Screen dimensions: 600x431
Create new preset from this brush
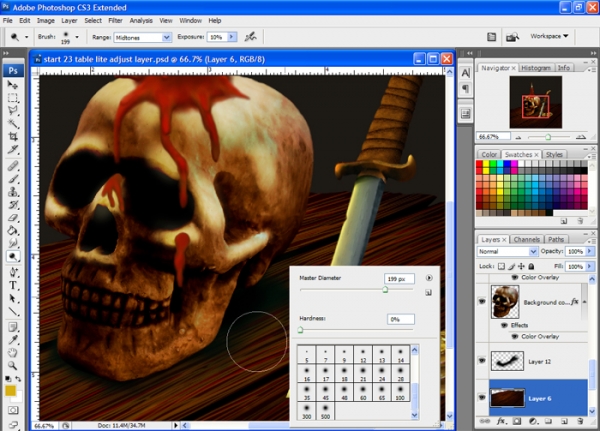click(x=429, y=293)
